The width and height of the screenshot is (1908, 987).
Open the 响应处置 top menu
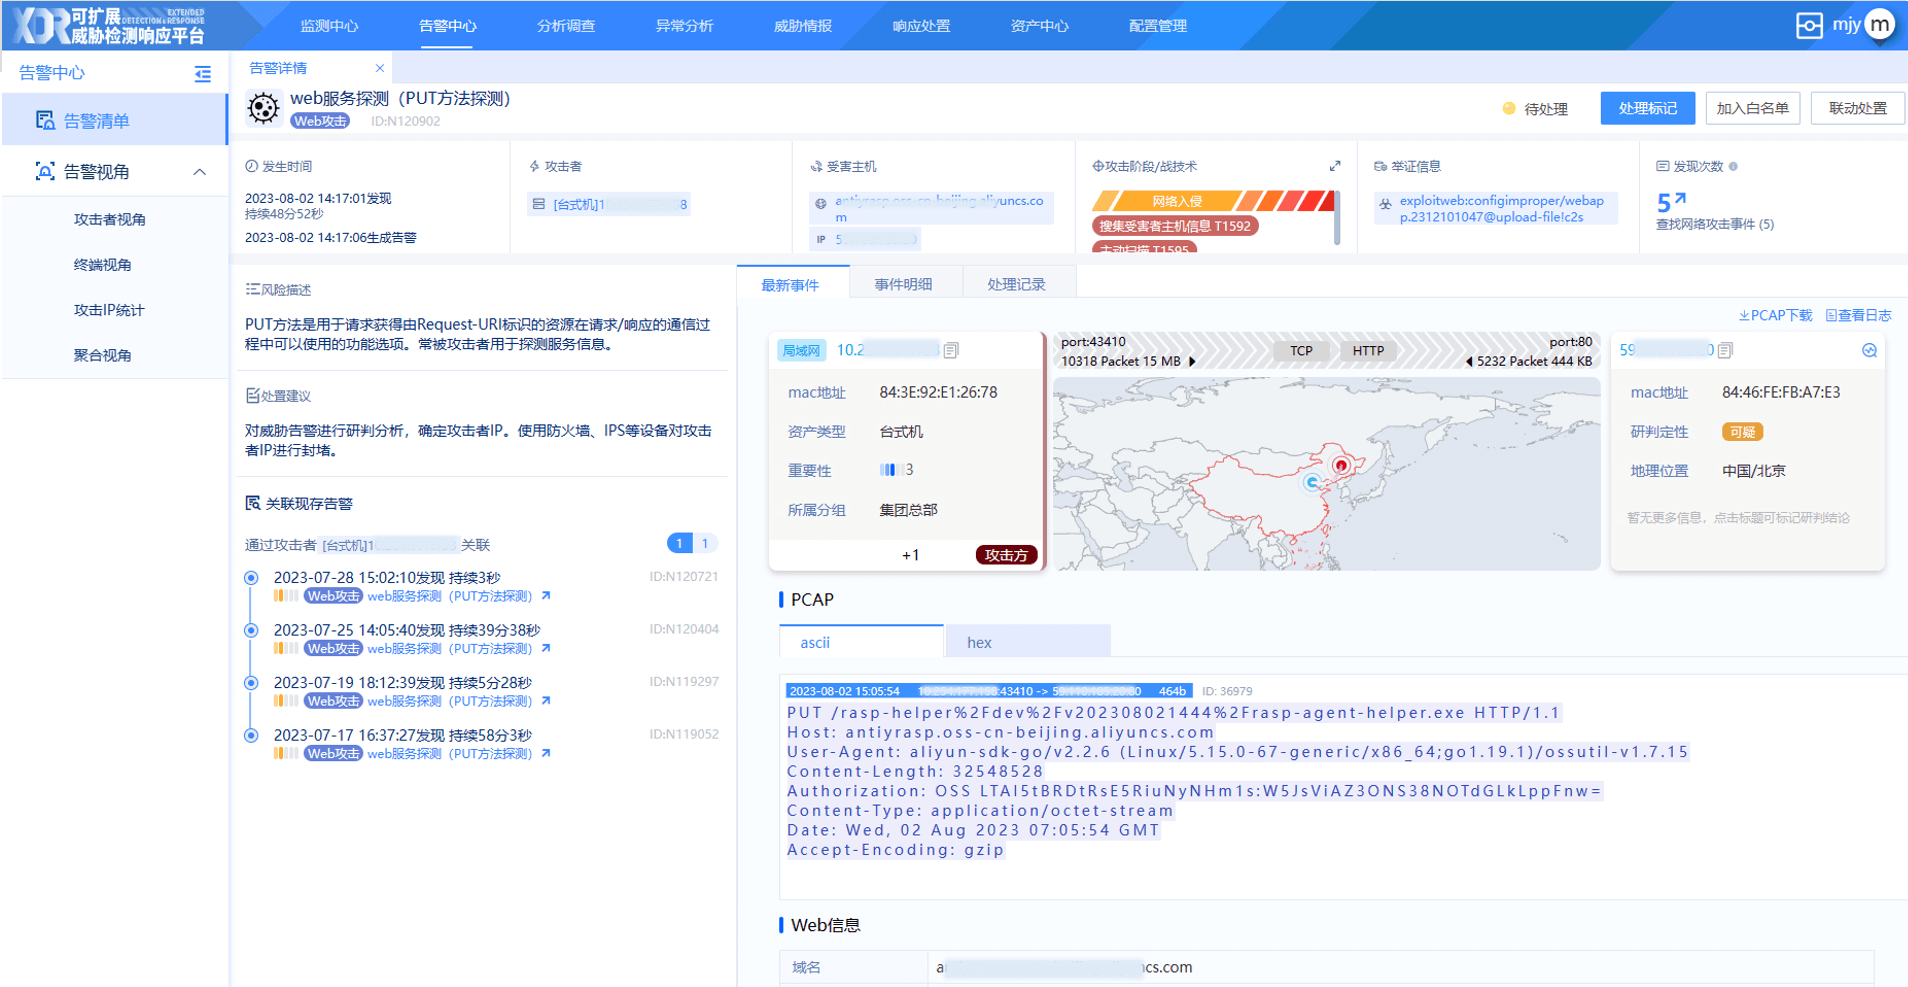[921, 26]
